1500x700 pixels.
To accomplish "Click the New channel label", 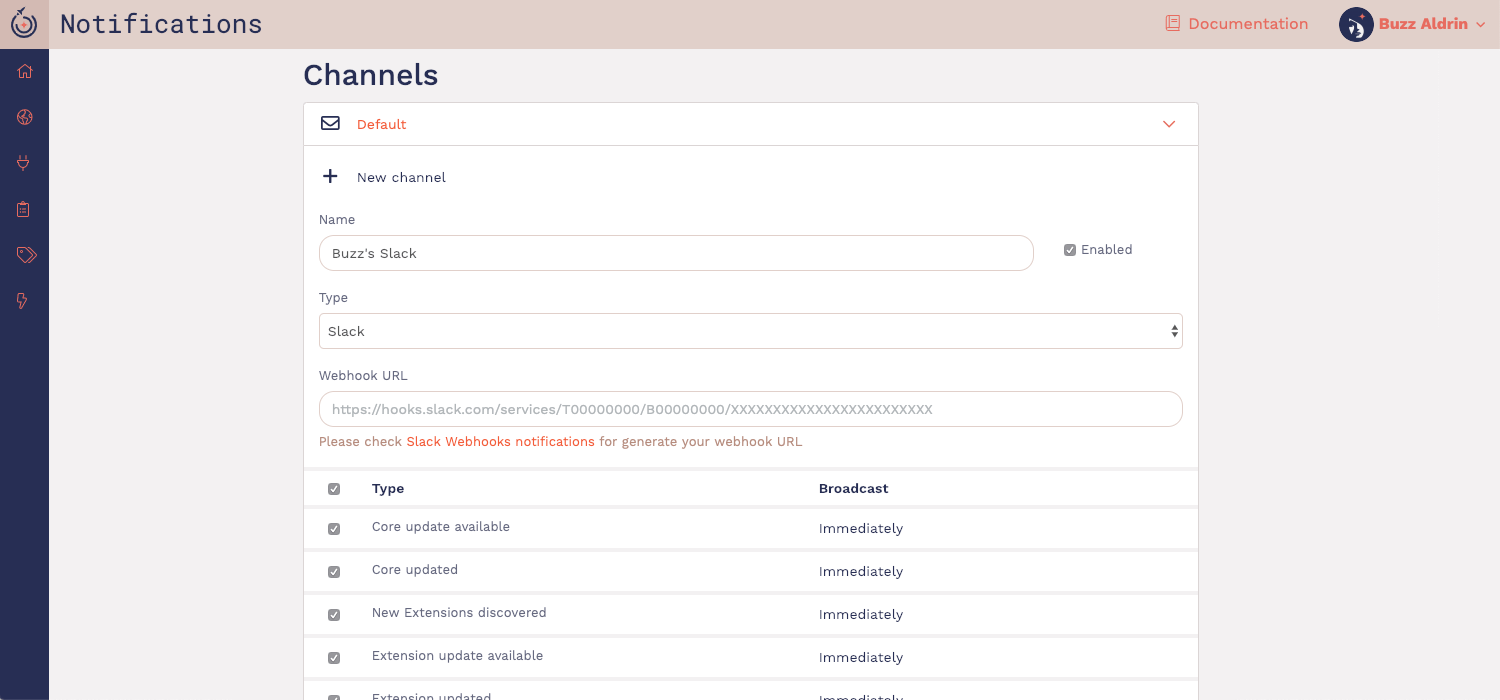I will (x=401, y=178).
